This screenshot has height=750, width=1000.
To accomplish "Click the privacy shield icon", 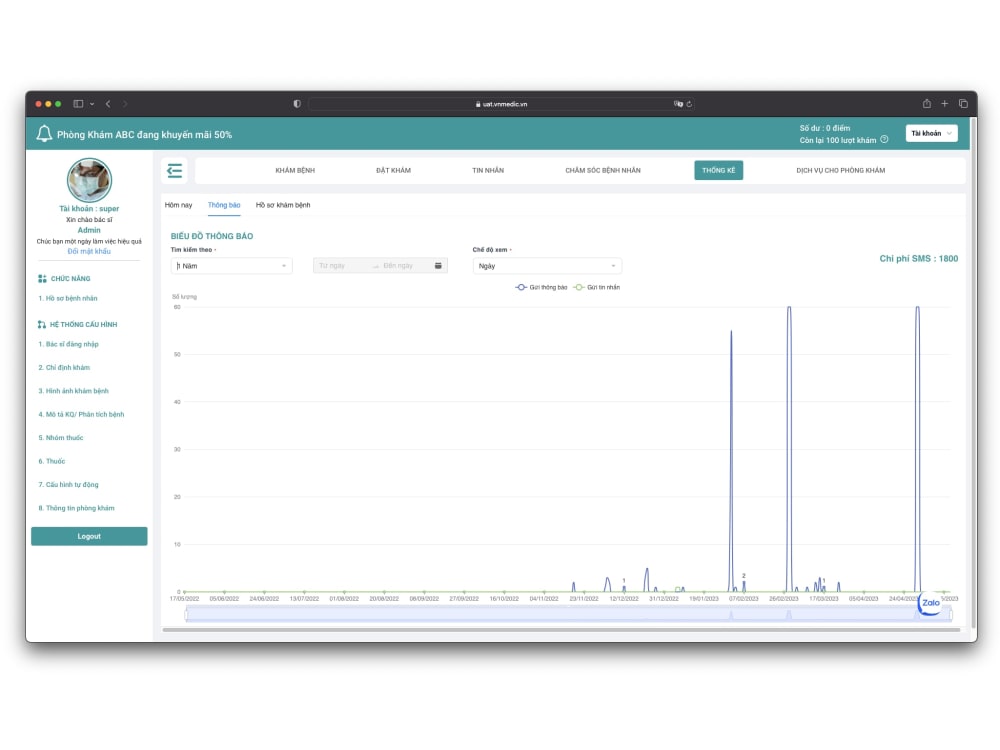I will coord(297,104).
